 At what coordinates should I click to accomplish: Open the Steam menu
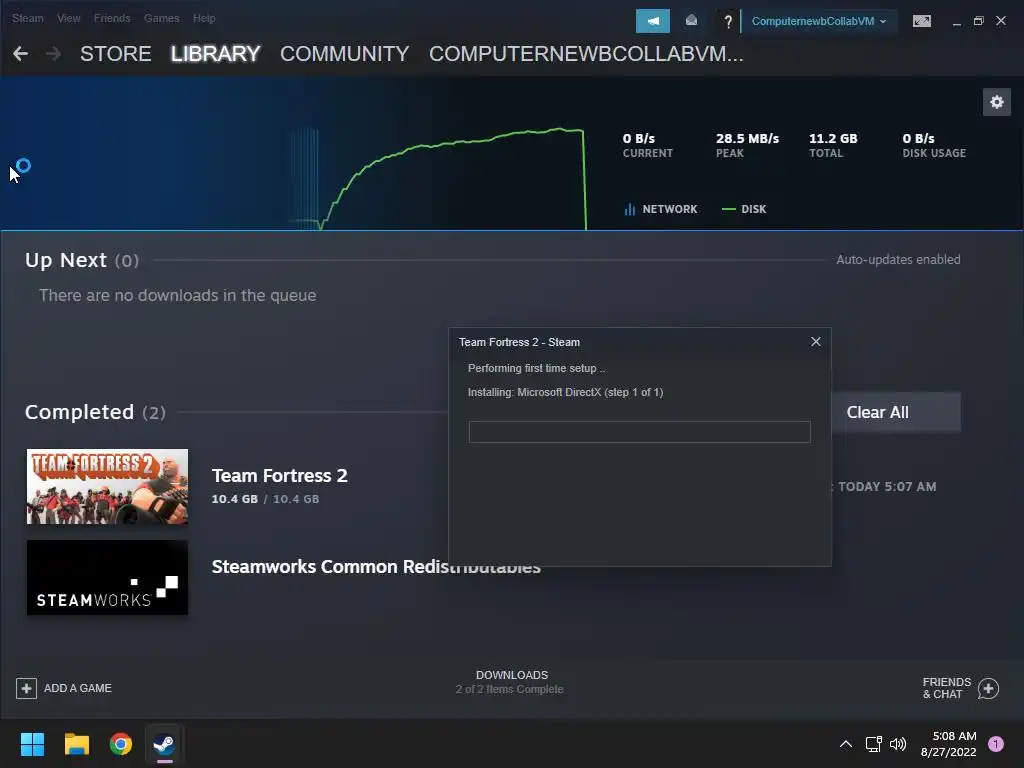27,18
